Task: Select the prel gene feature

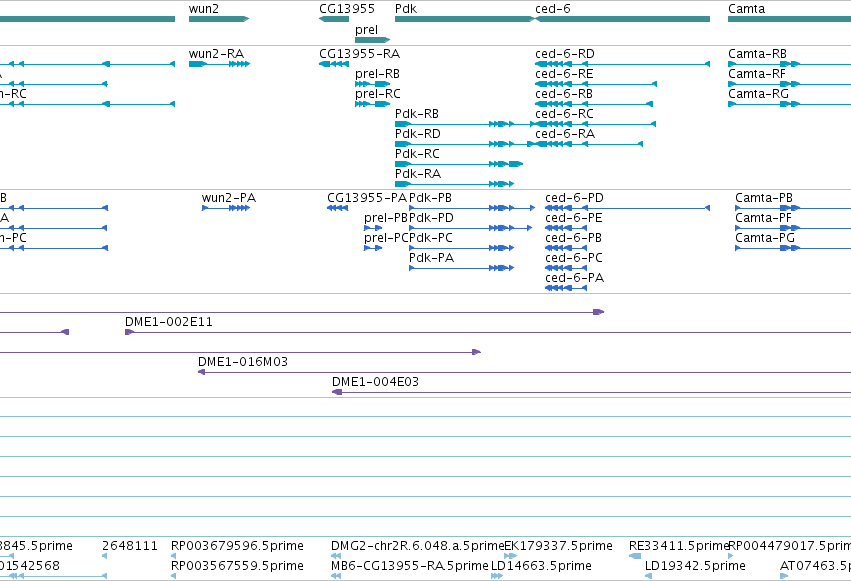Action: pos(372,40)
